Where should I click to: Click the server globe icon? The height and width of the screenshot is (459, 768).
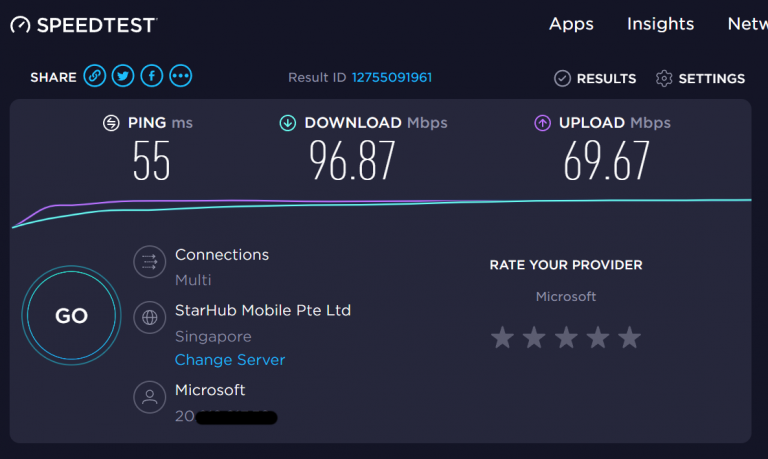pos(150,318)
